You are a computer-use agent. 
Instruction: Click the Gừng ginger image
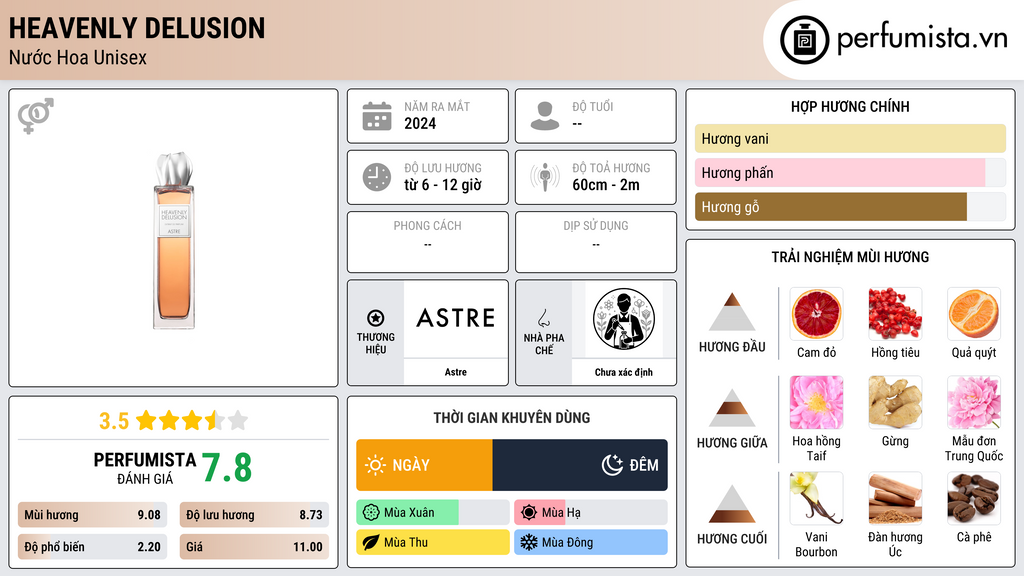[895, 402]
